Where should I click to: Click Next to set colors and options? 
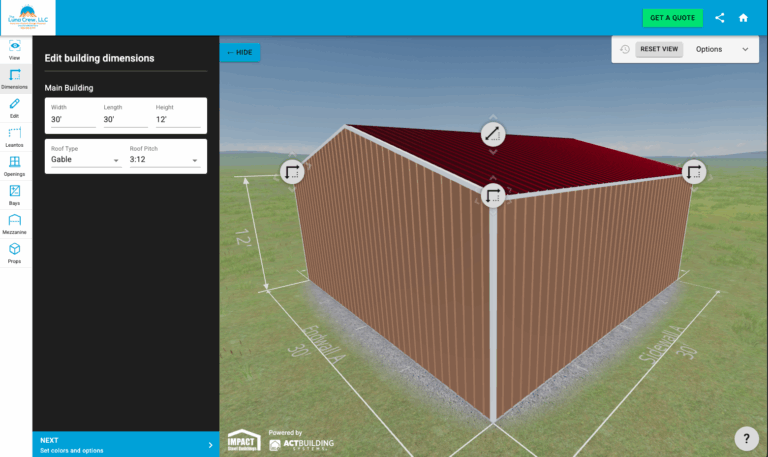(x=126, y=445)
